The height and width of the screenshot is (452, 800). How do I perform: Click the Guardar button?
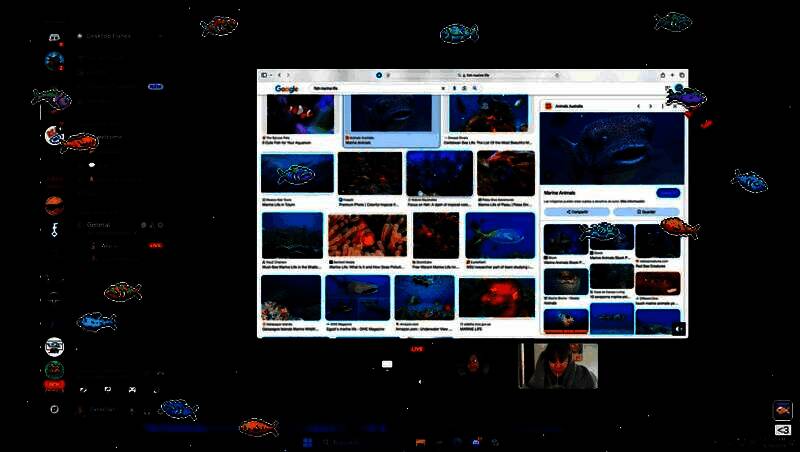645,212
